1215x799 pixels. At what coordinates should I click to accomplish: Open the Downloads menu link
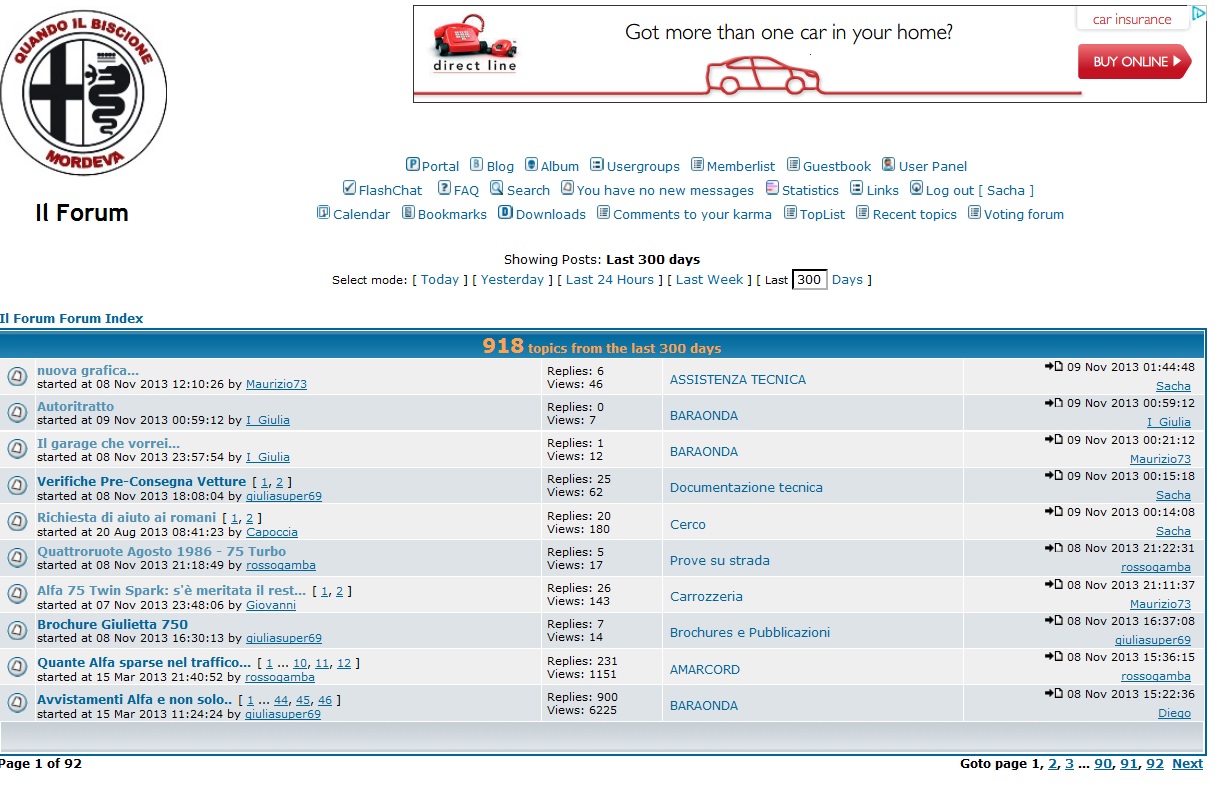(551, 214)
